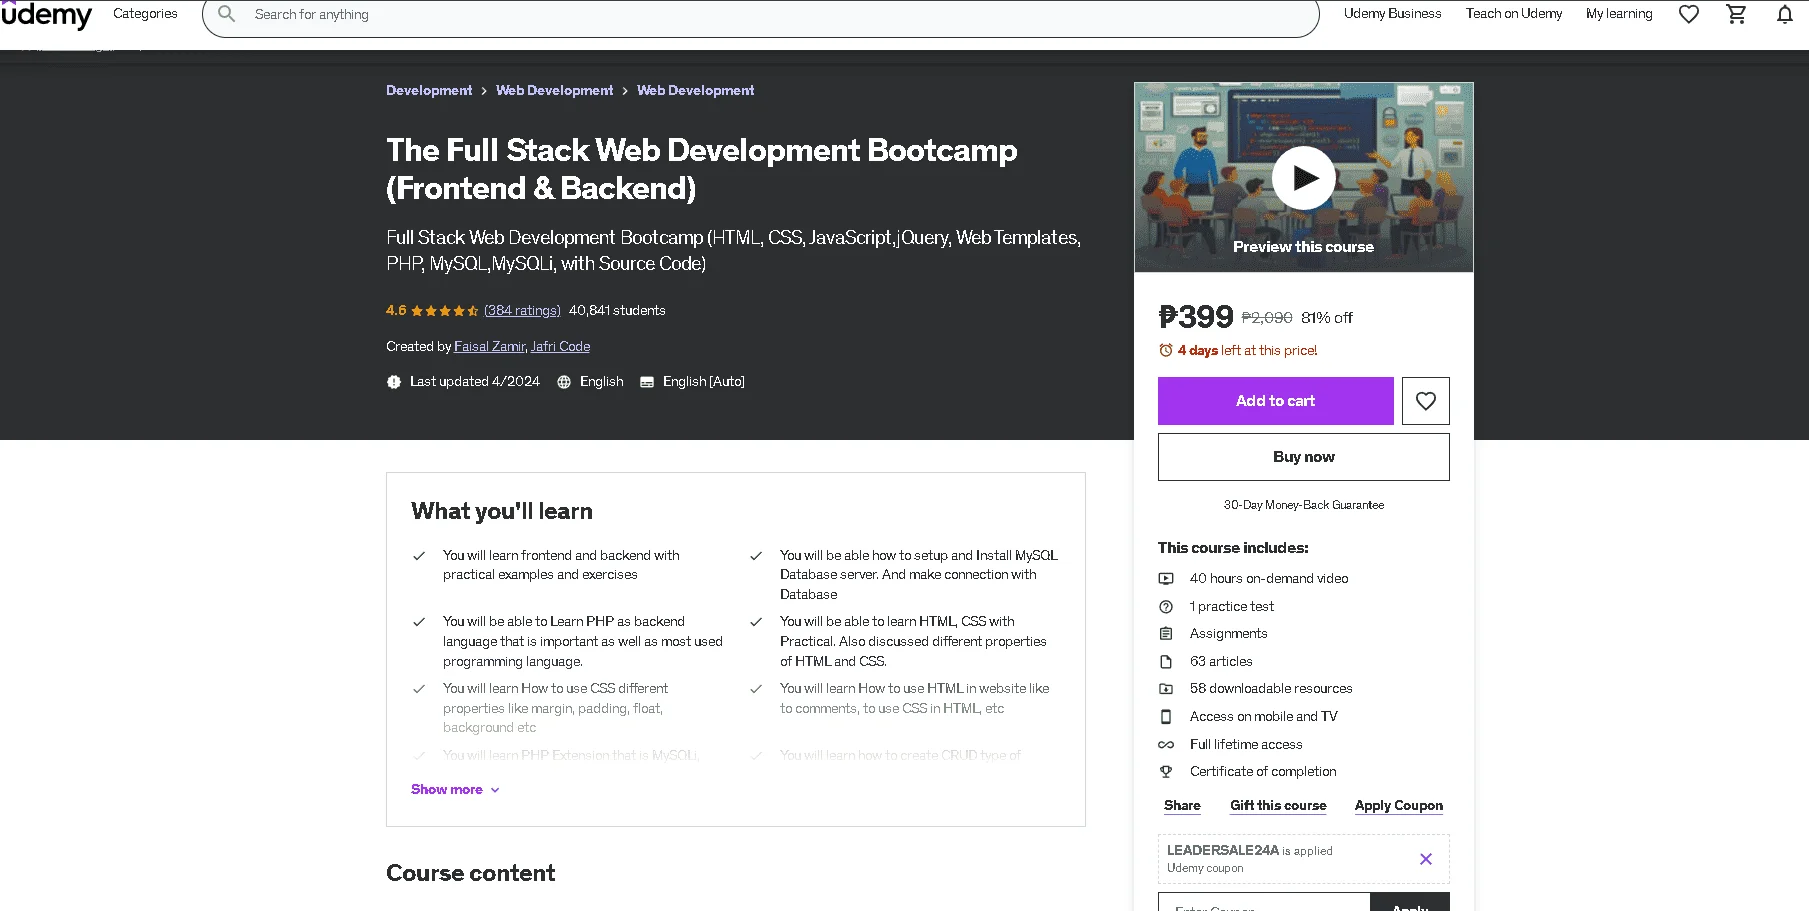
Task: Click checkmark beside 'frontend and backend' item
Action: point(419,556)
